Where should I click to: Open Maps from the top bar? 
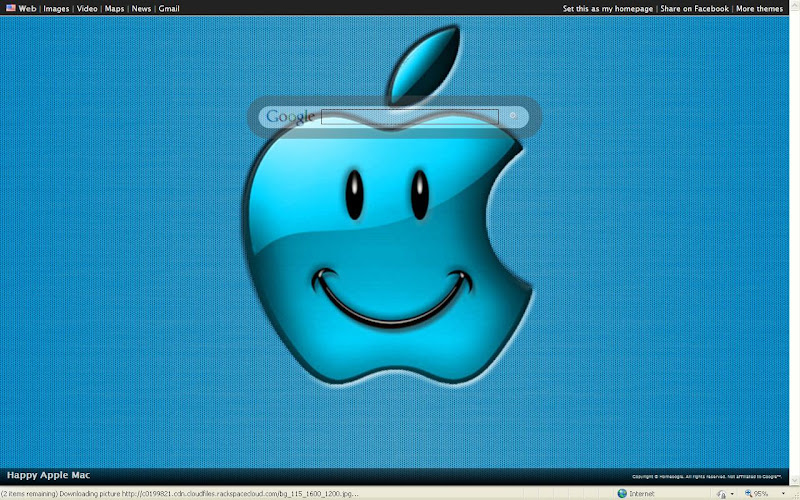(x=114, y=9)
